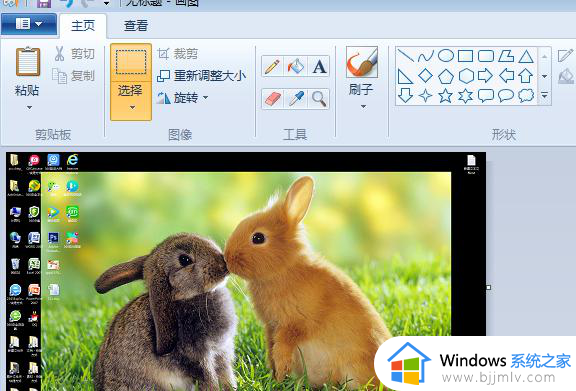Activate the Text tool
The width and height of the screenshot is (576, 391).
pyautogui.click(x=319, y=67)
